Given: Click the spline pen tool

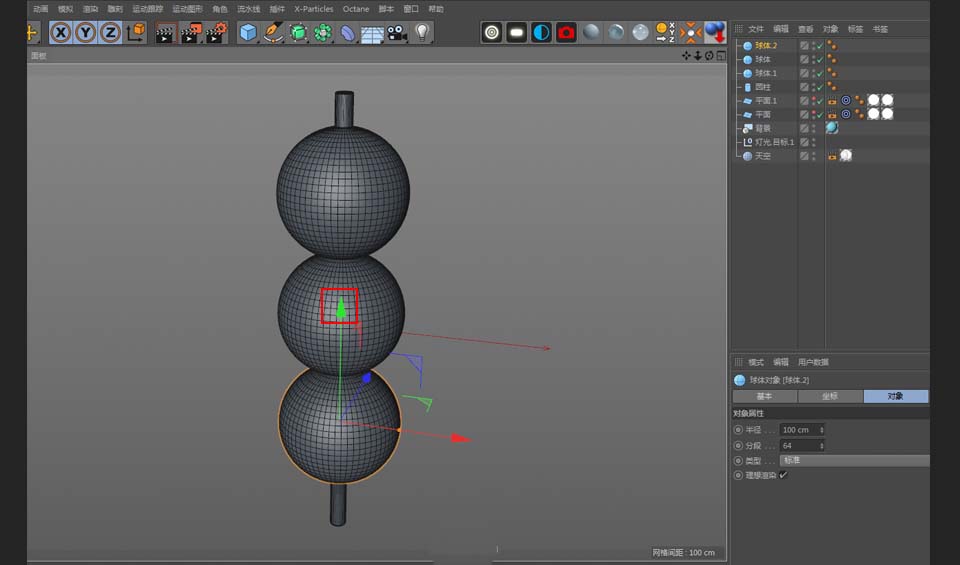Looking at the screenshot, I should (x=274, y=33).
